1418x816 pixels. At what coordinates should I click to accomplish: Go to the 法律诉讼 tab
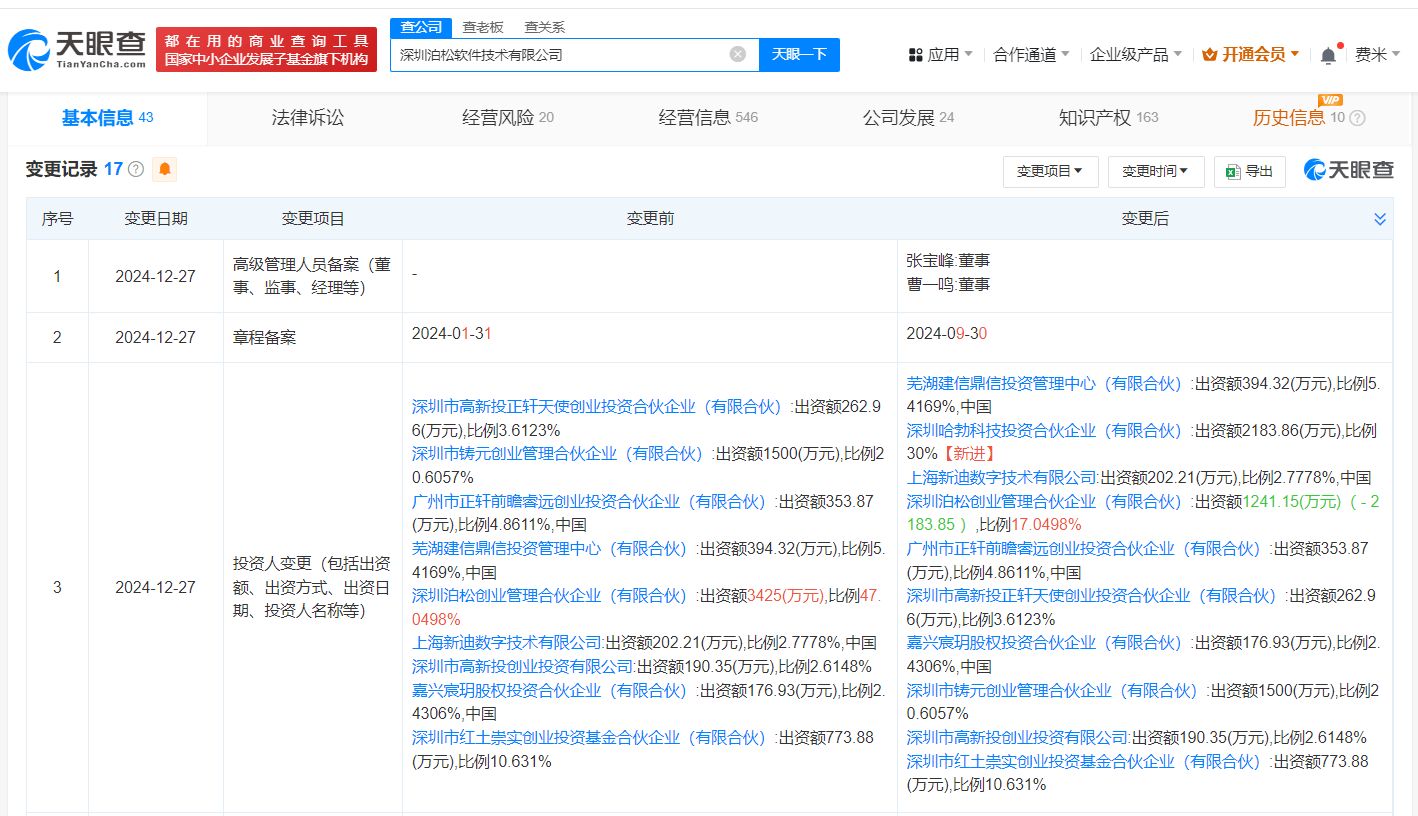(307, 118)
